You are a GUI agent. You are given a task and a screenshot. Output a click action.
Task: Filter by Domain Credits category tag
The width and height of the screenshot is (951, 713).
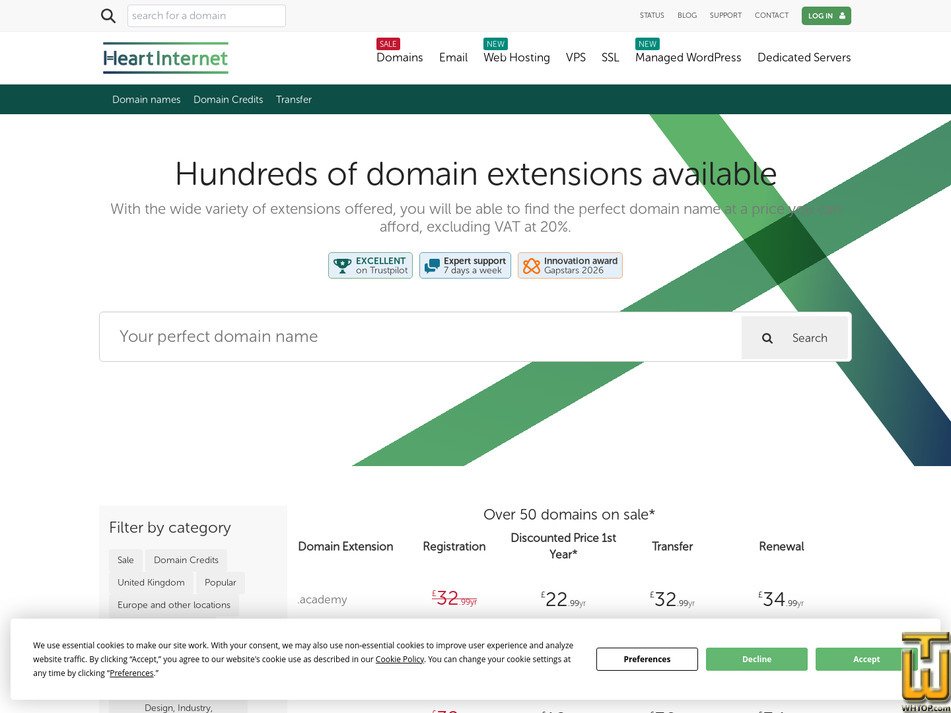[x=186, y=560]
